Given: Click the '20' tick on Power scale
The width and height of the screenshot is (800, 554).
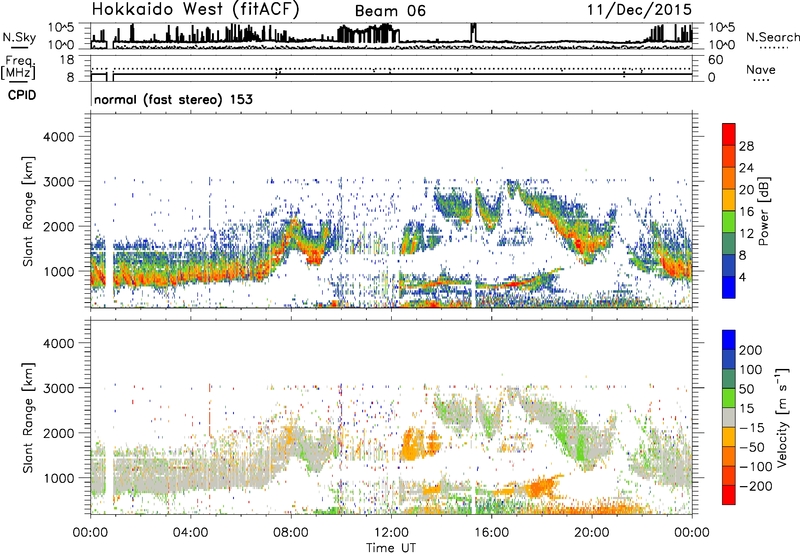Looking at the screenshot, I should tap(746, 190).
